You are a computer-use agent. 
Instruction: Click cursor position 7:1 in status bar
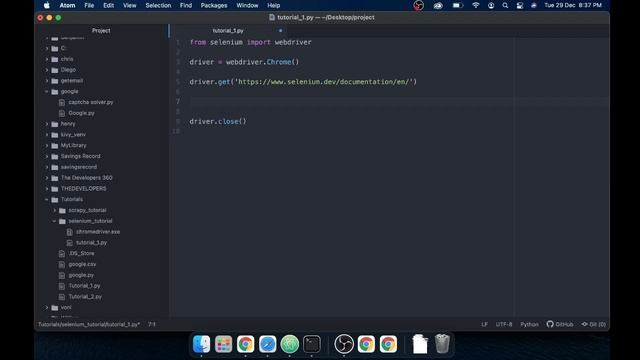[x=152, y=324]
